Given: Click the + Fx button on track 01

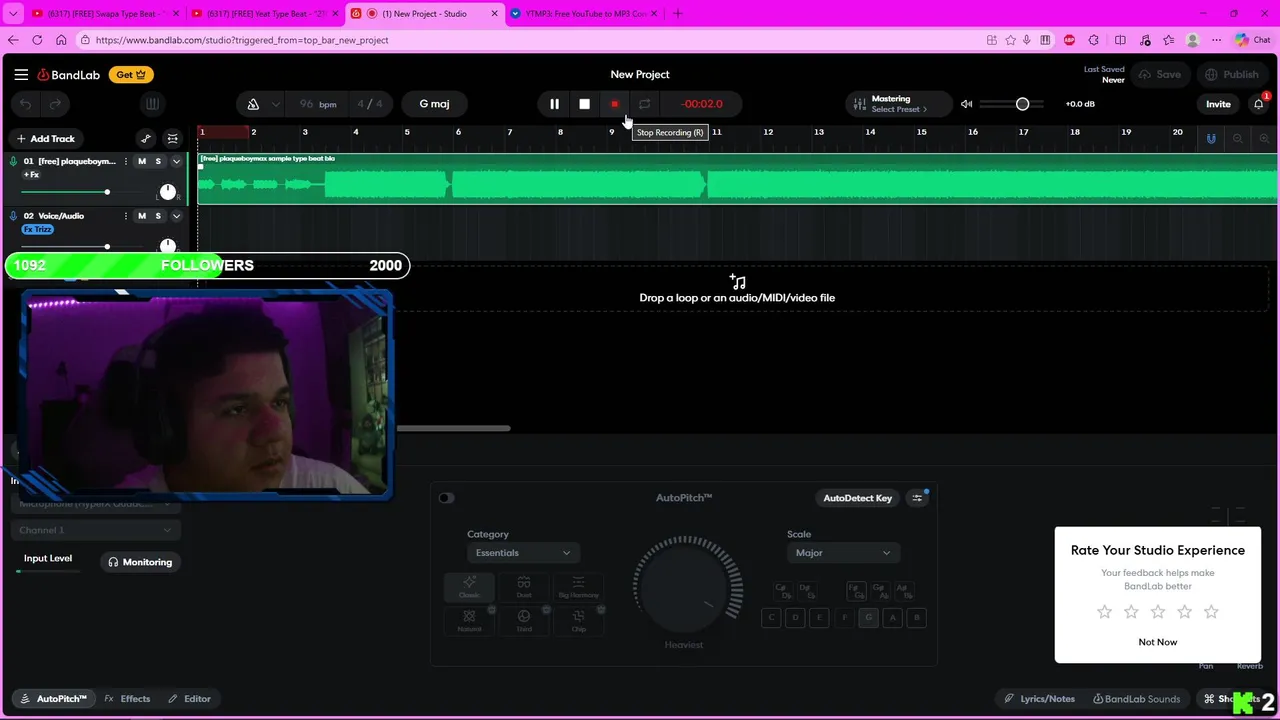Looking at the screenshot, I should [31, 175].
